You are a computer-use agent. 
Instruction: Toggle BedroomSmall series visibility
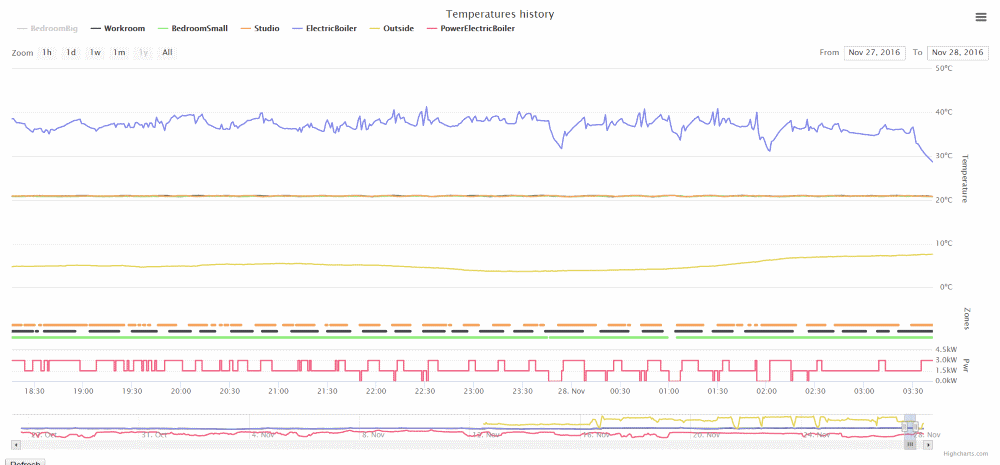click(192, 29)
